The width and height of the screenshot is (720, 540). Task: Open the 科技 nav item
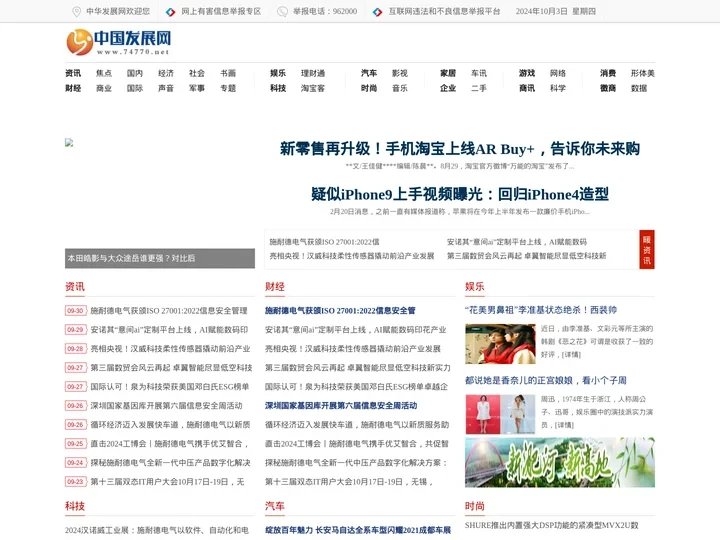[278, 88]
